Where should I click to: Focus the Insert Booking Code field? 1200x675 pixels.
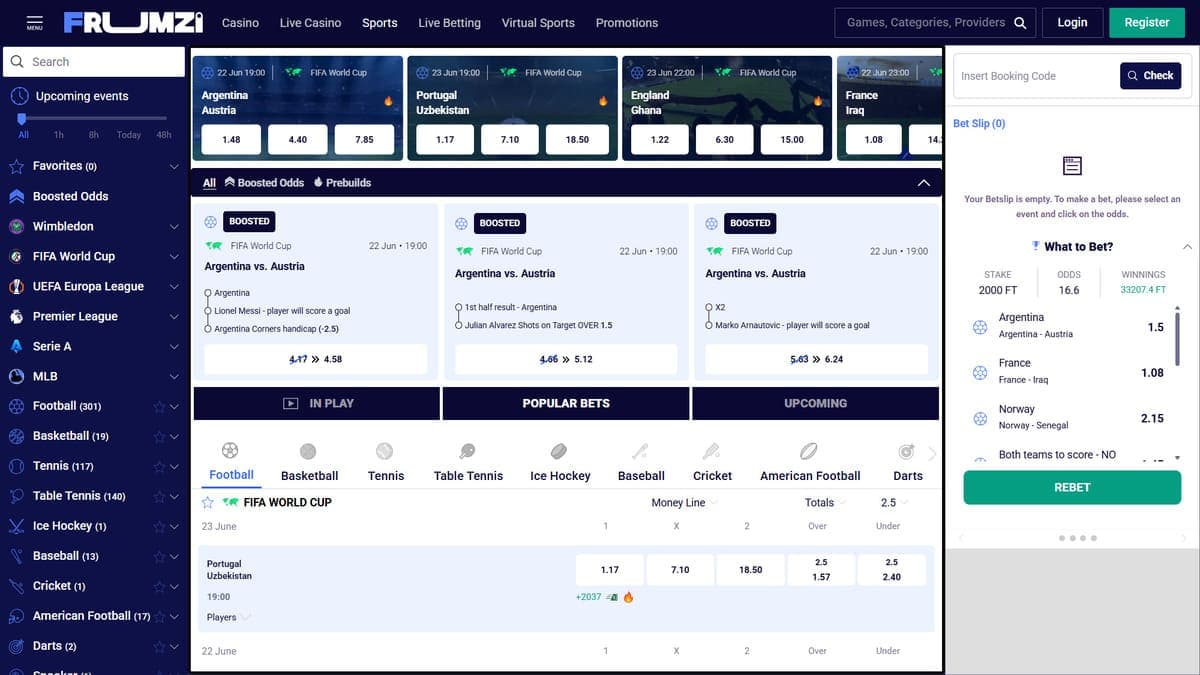pos(1035,76)
